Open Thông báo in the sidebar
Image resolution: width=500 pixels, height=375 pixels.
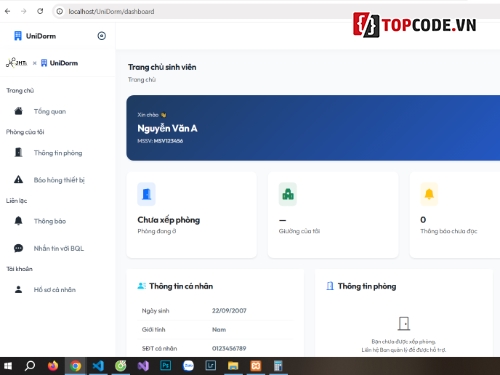pyautogui.click(x=50, y=221)
